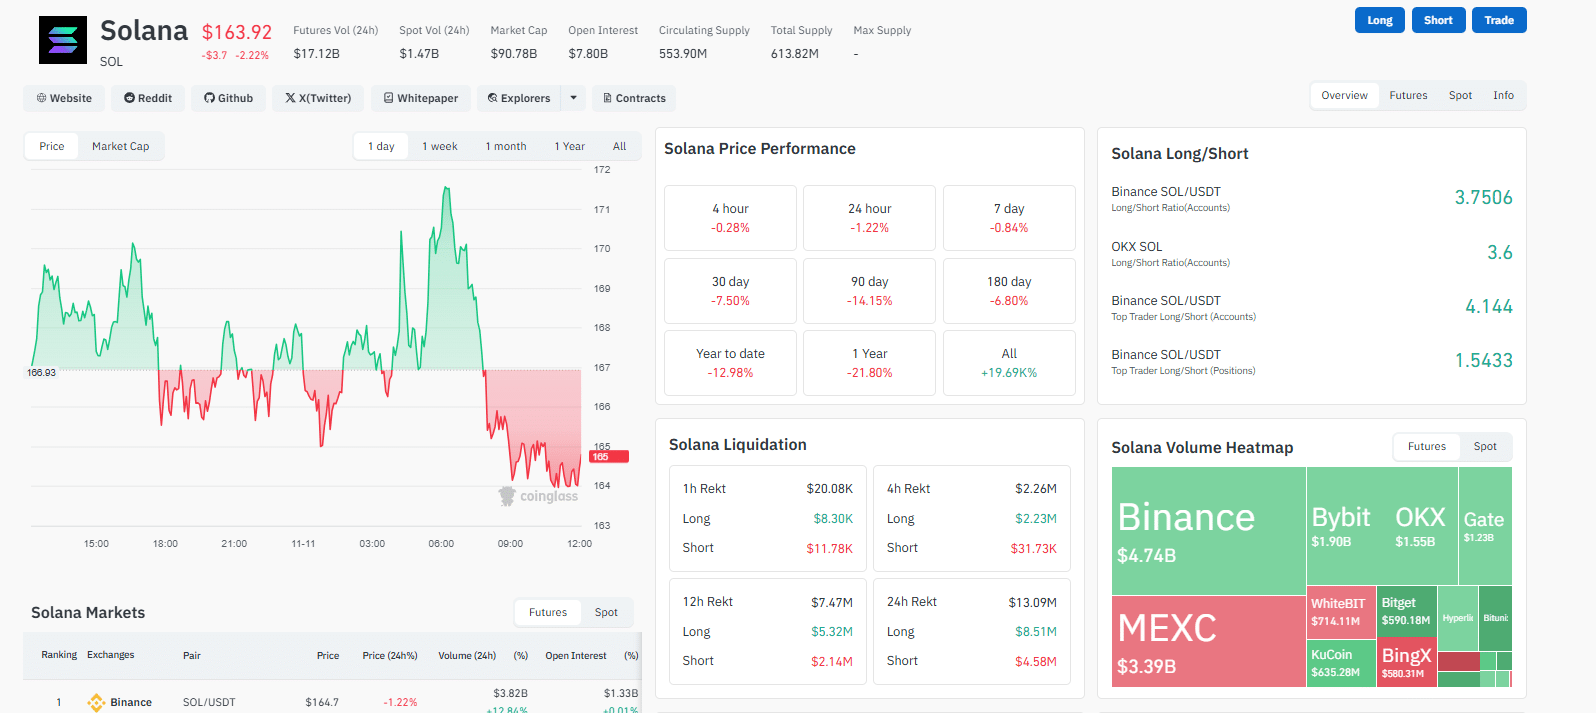Viewport: 1596px width, 713px height.
Task: Open the Github repository link
Action: 228,98
